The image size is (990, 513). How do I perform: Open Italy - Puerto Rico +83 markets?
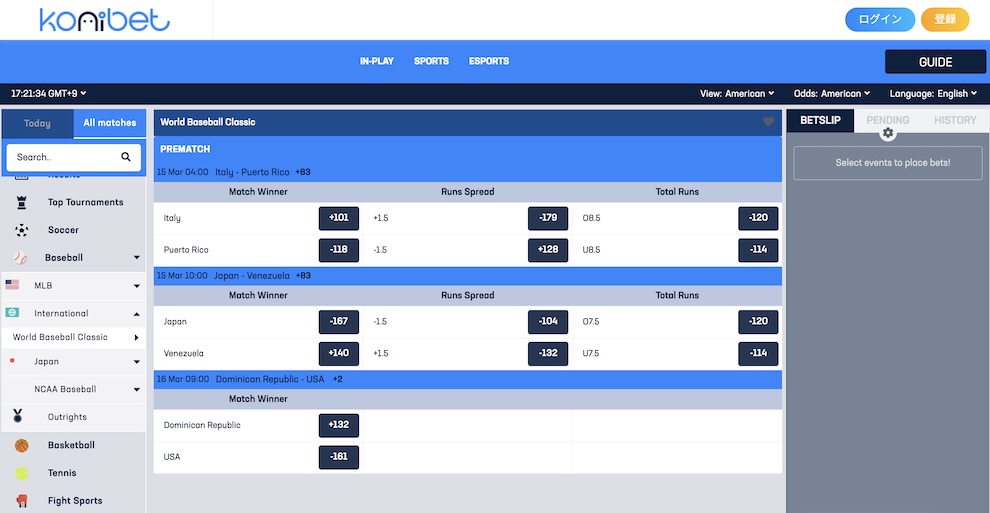[467, 172]
